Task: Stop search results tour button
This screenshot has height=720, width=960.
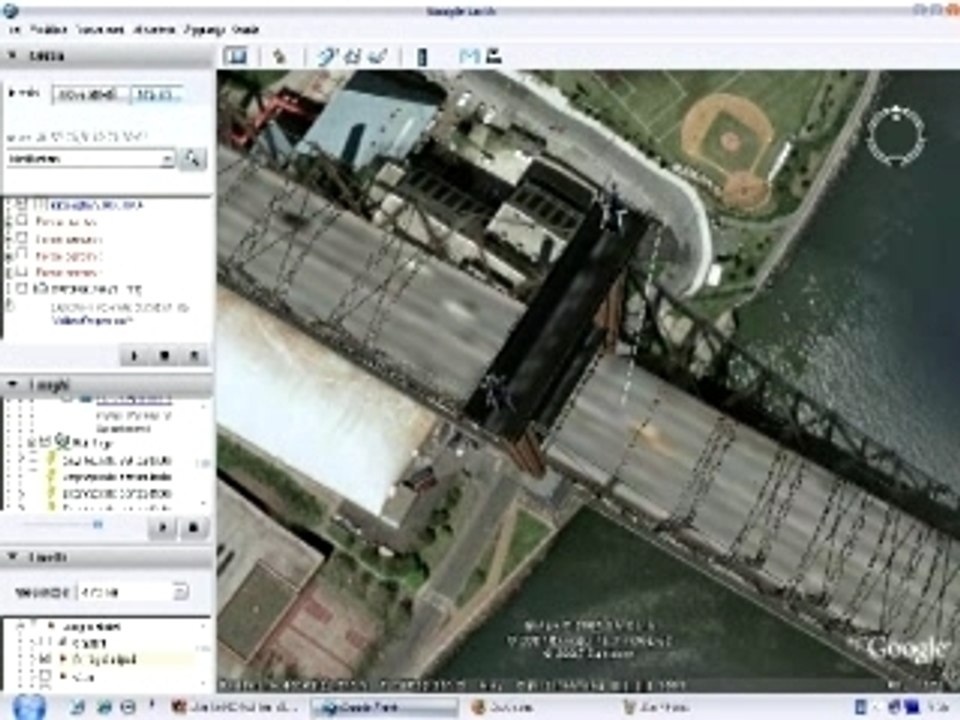Action: click(x=164, y=356)
